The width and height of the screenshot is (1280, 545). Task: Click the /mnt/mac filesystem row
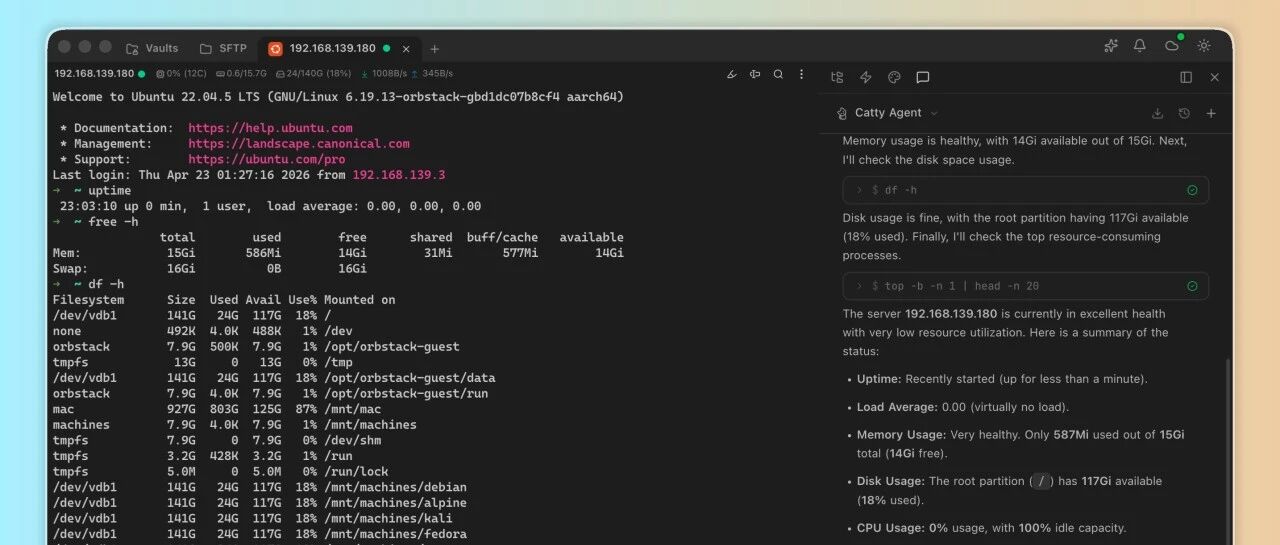pos(217,409)
